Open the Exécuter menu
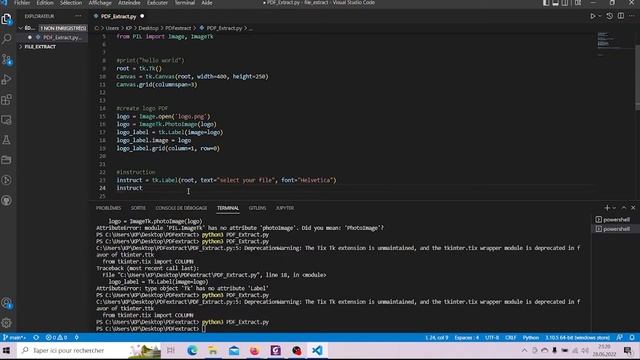 pos(157,3)
